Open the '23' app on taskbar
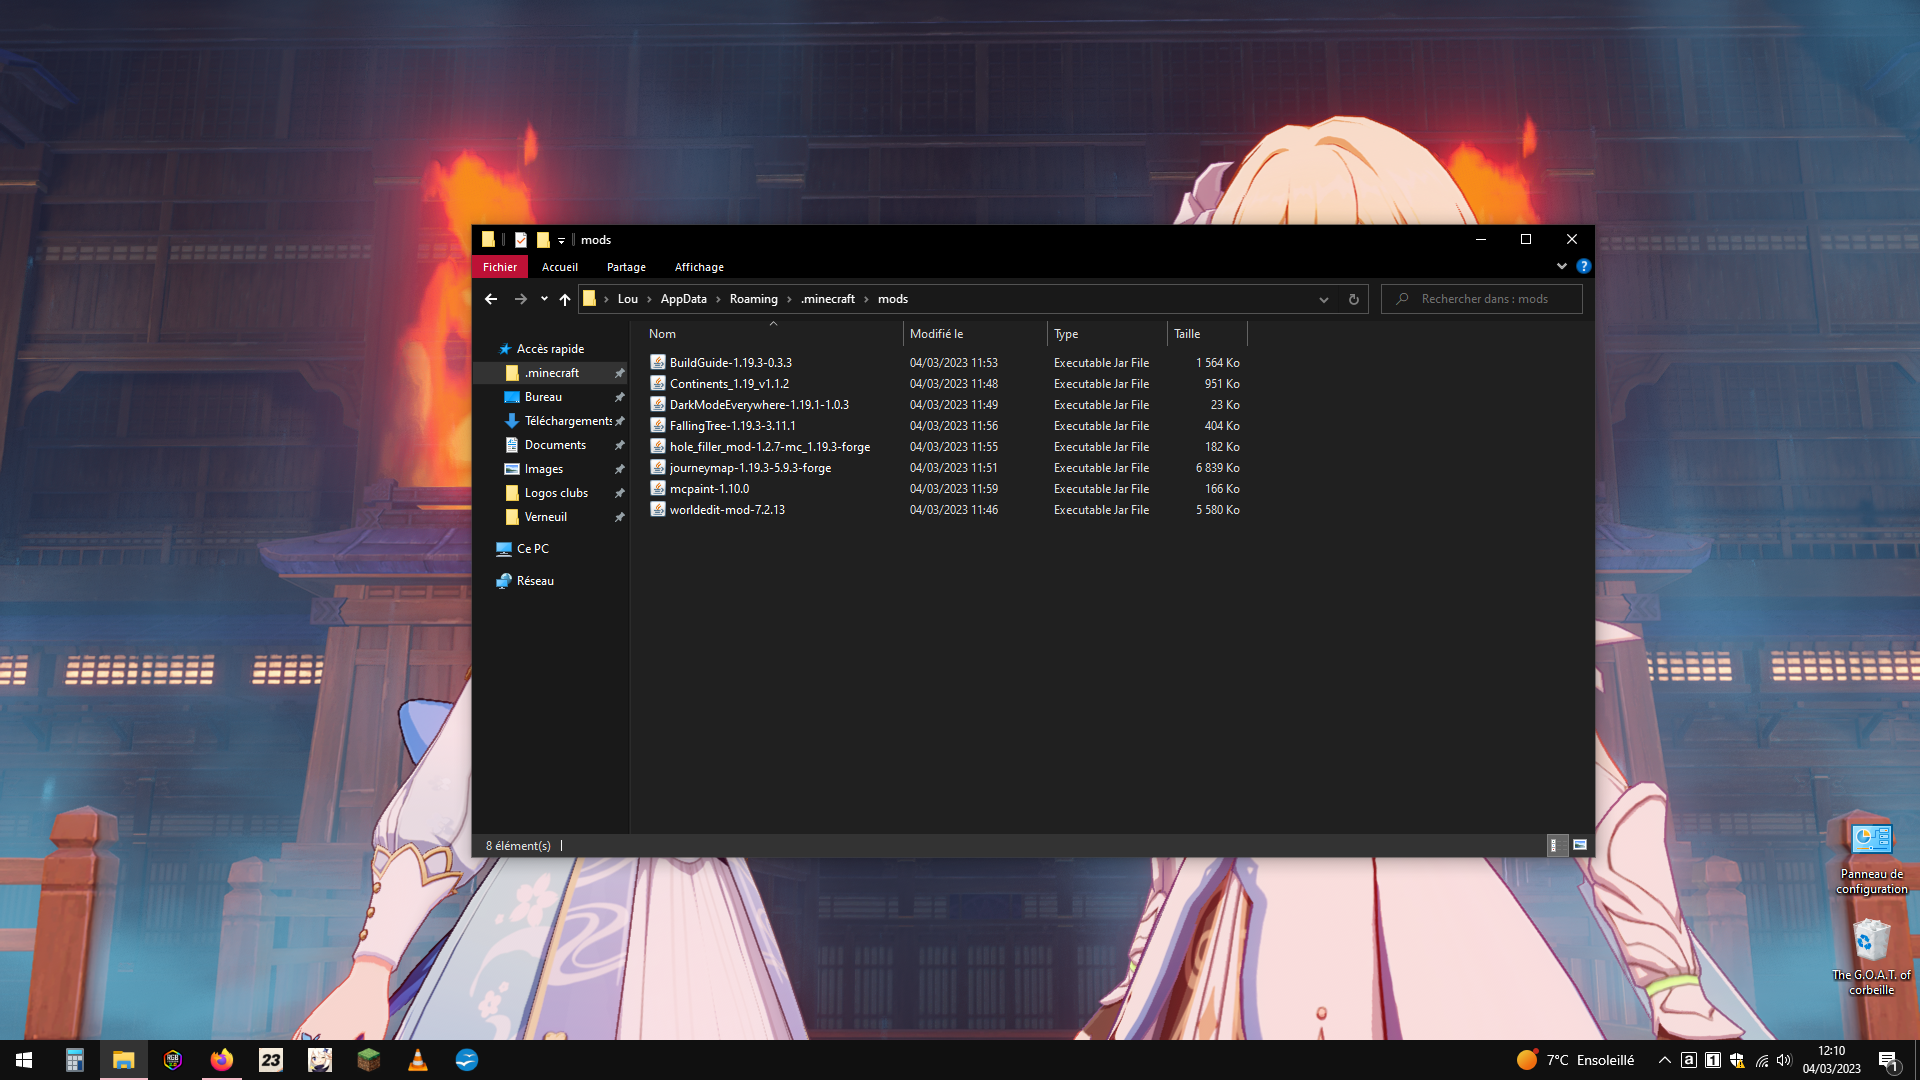1920x1080 pixels. (x=271, y=1060)
